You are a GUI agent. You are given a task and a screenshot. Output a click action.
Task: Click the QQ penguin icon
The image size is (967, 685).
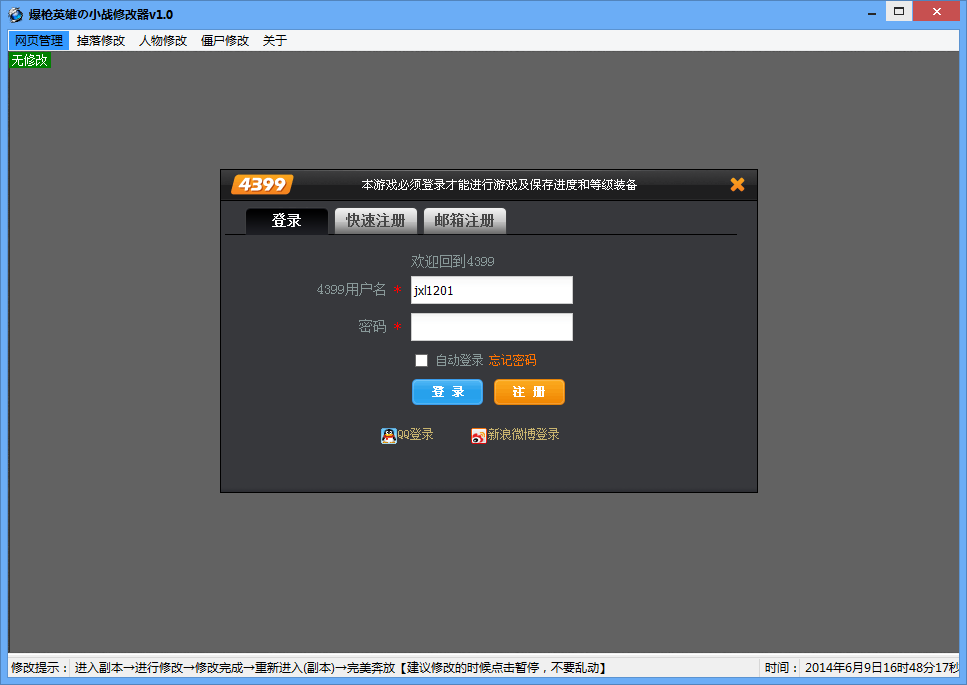coord(389,435)
